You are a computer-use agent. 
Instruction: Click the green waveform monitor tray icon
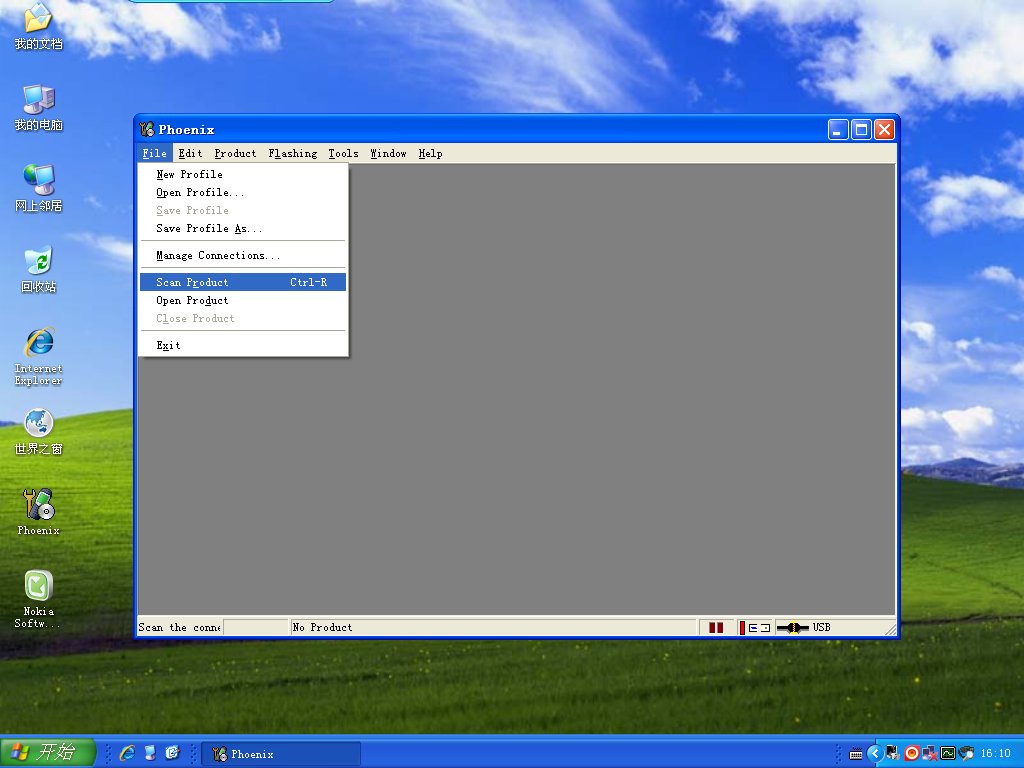point(948,753)
